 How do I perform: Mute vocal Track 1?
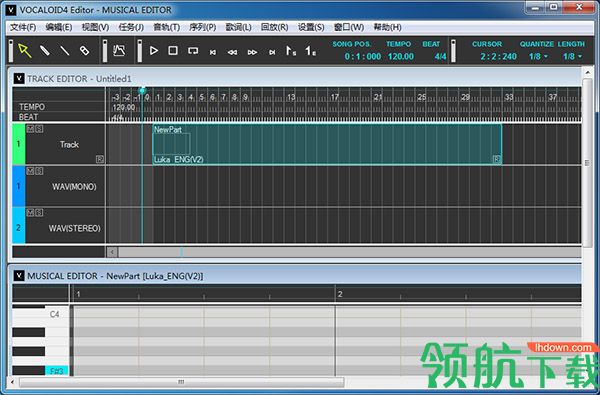pos(30,129)
